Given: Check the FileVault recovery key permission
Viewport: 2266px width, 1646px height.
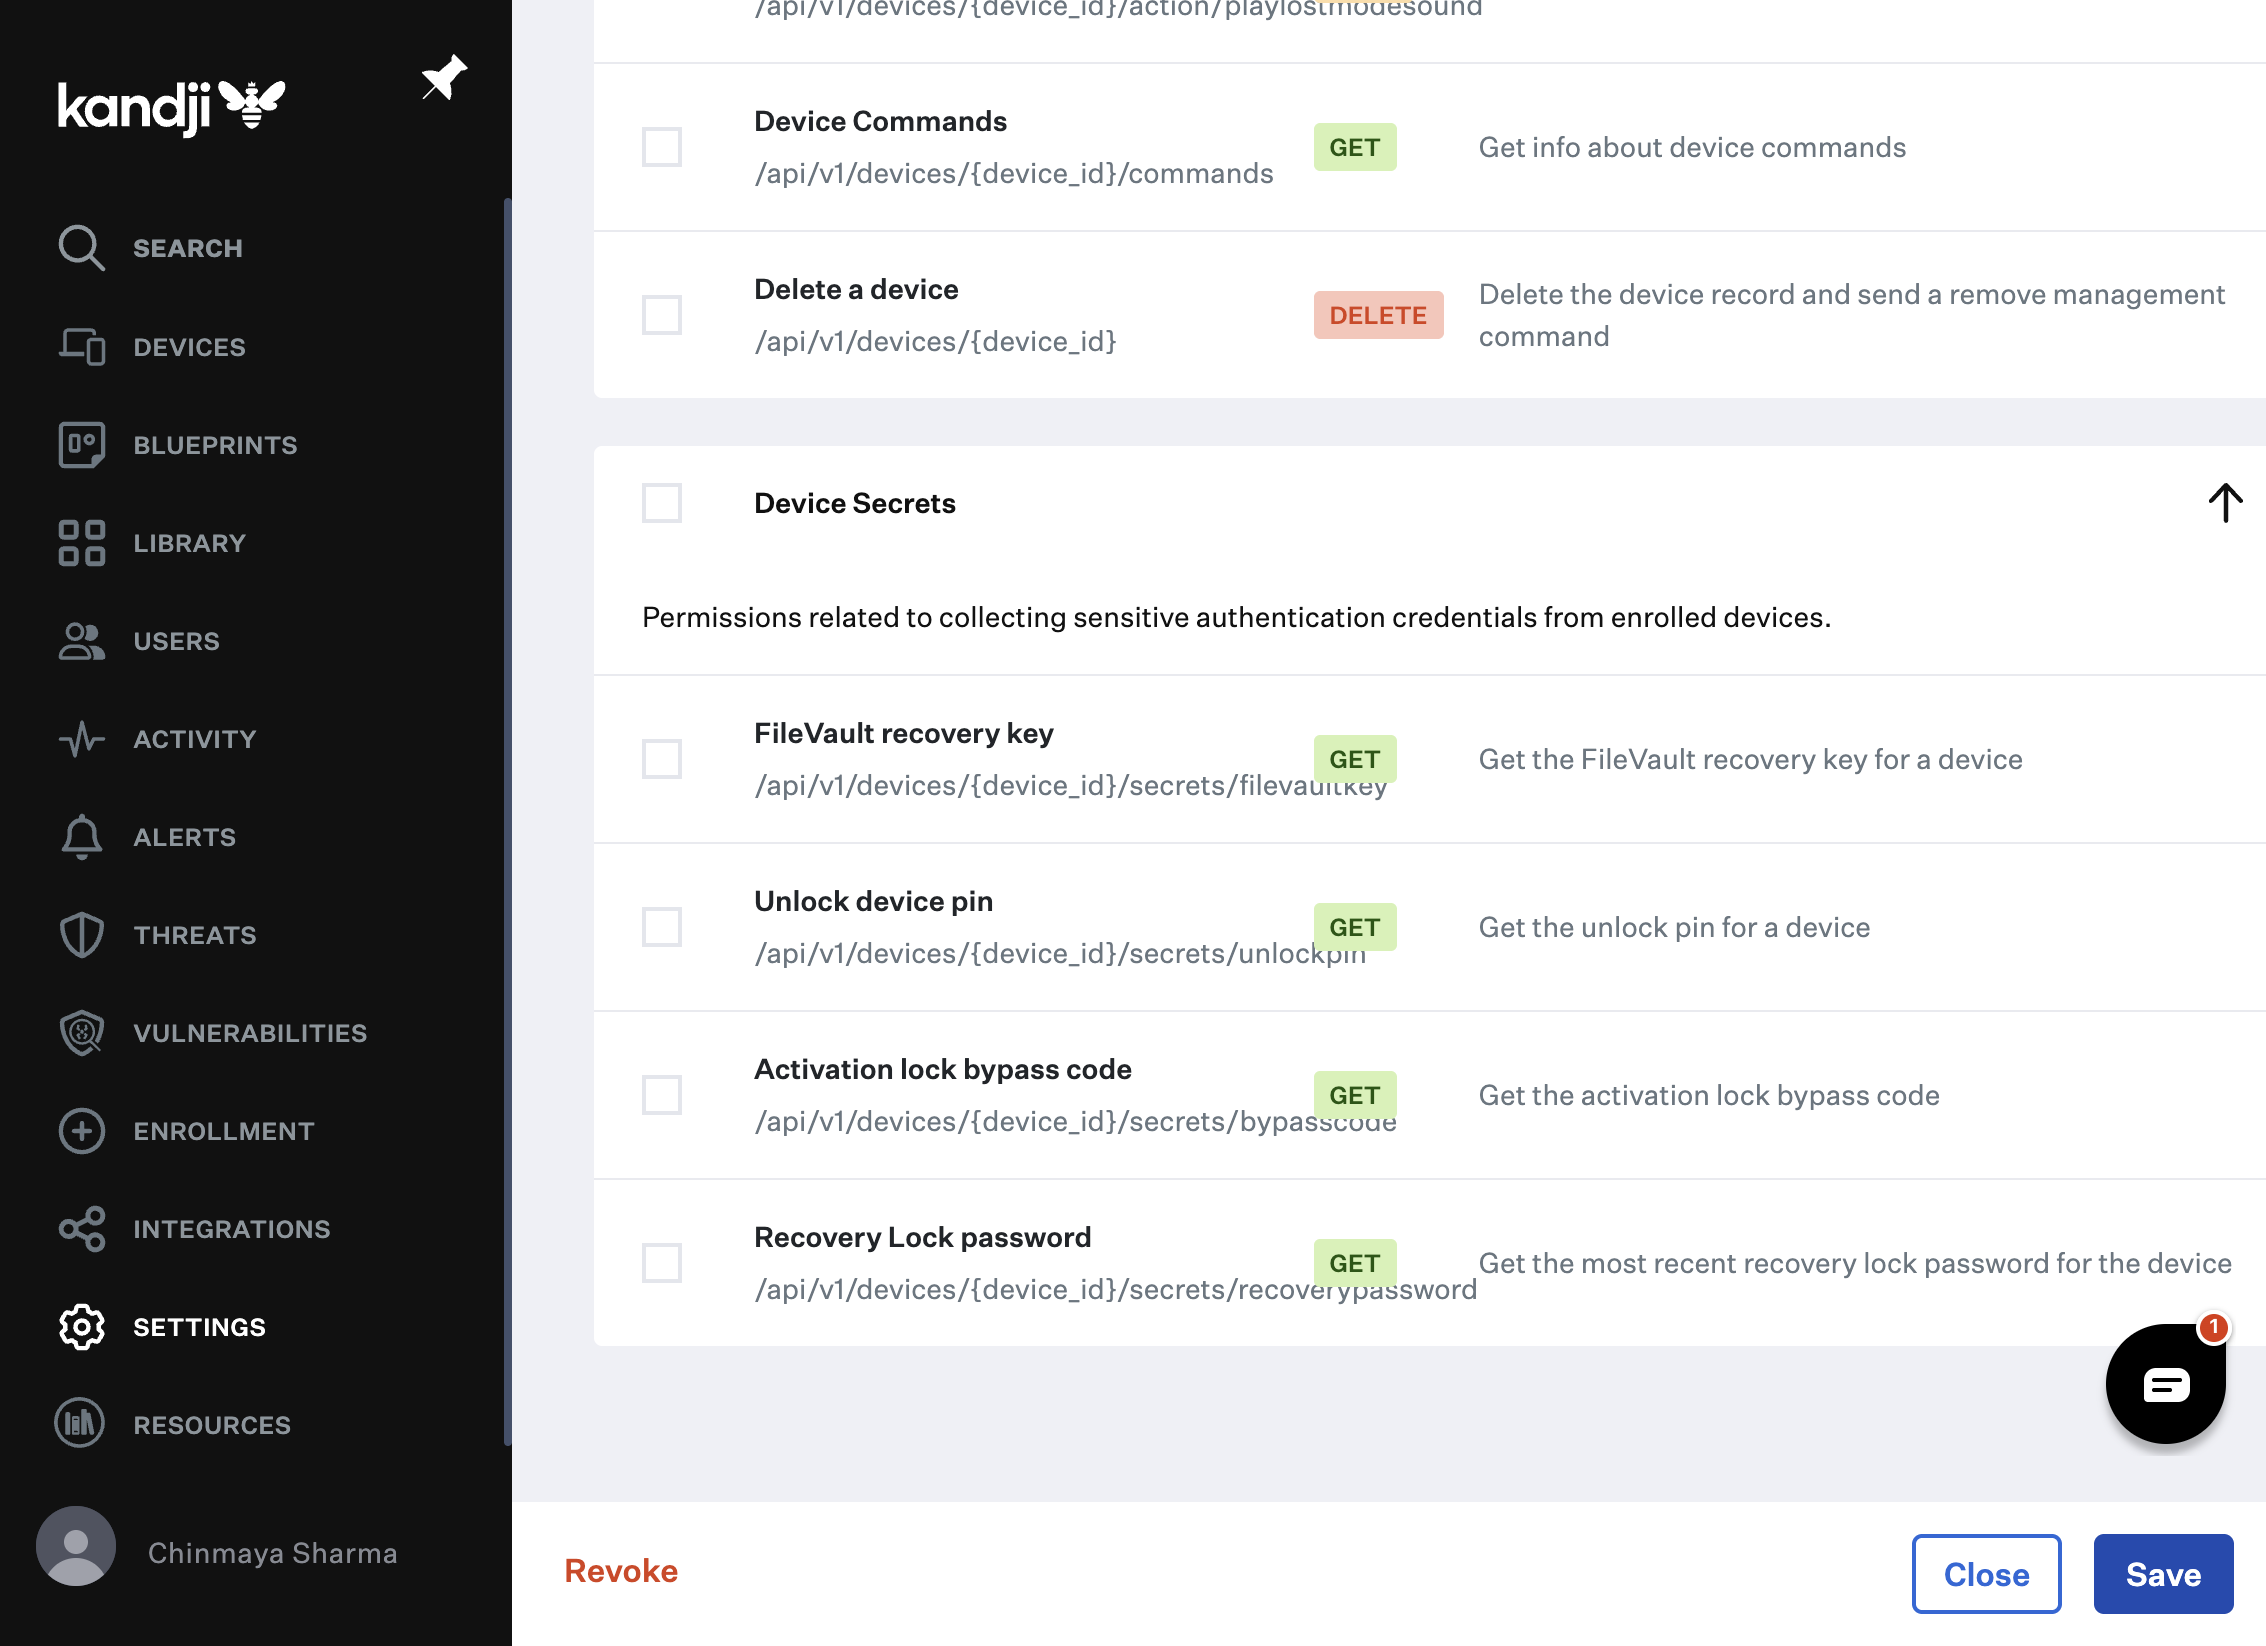Looking at the screenshot, I should tap(662, 759).
